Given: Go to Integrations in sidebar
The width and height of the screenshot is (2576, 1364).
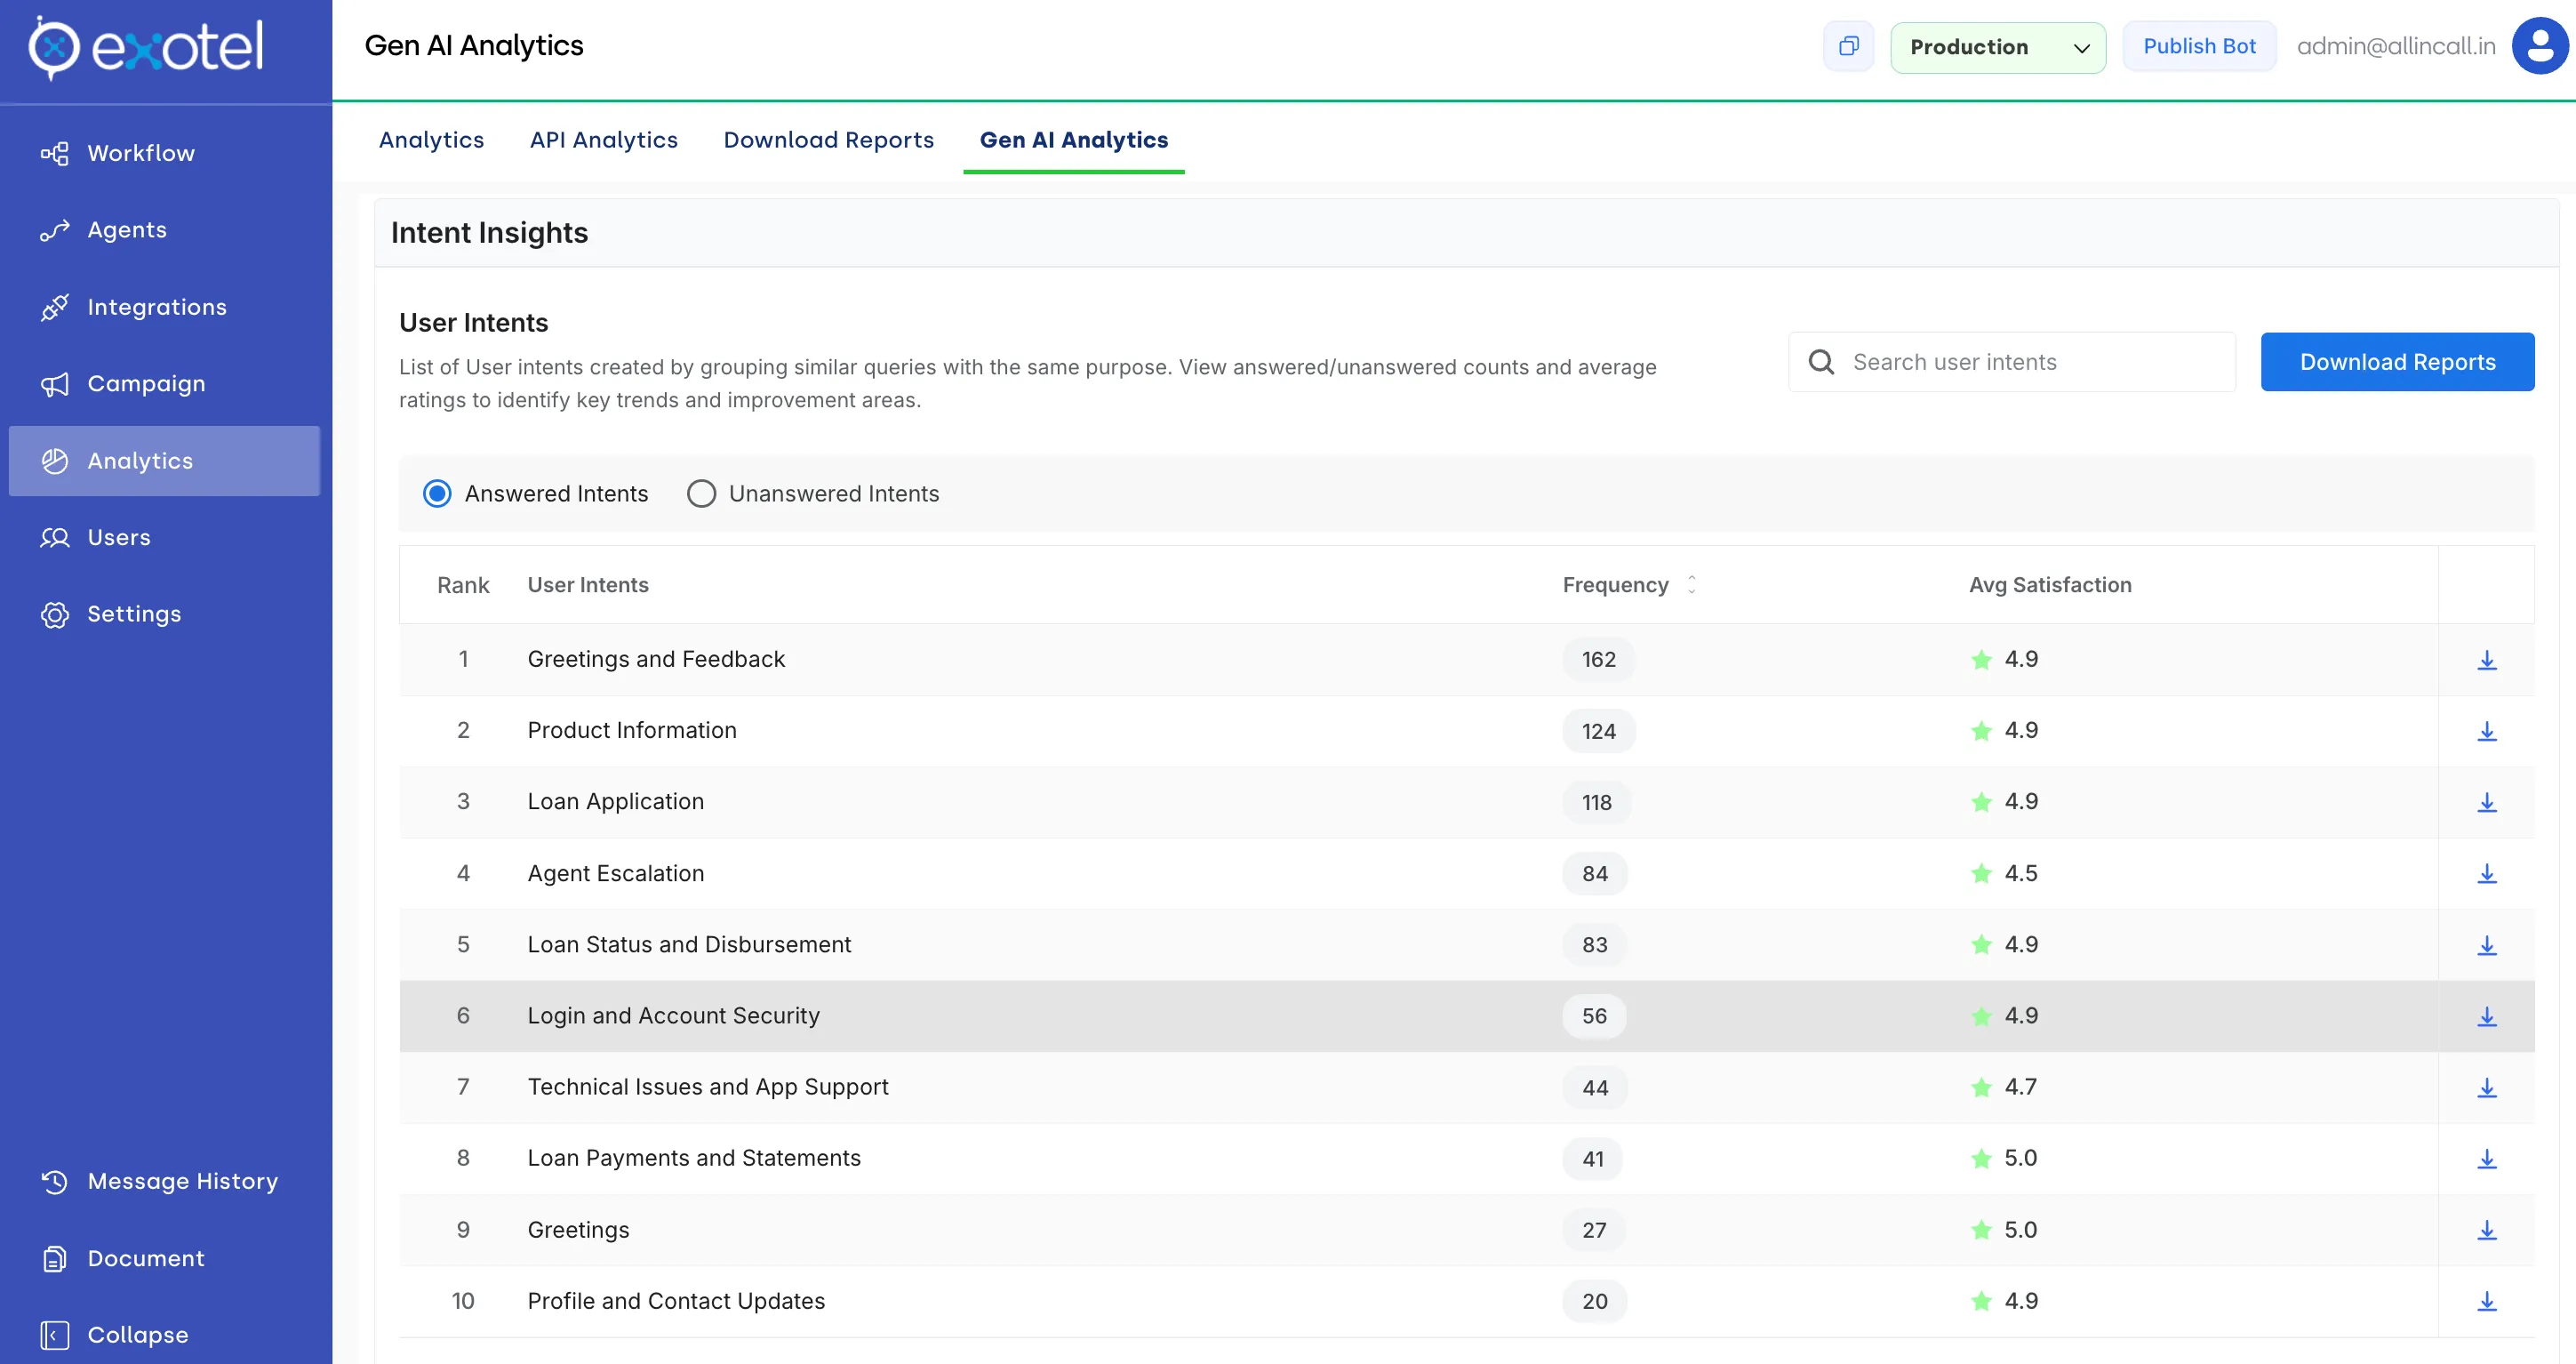Looking at the screenshot, I should (x=165, y=307).
